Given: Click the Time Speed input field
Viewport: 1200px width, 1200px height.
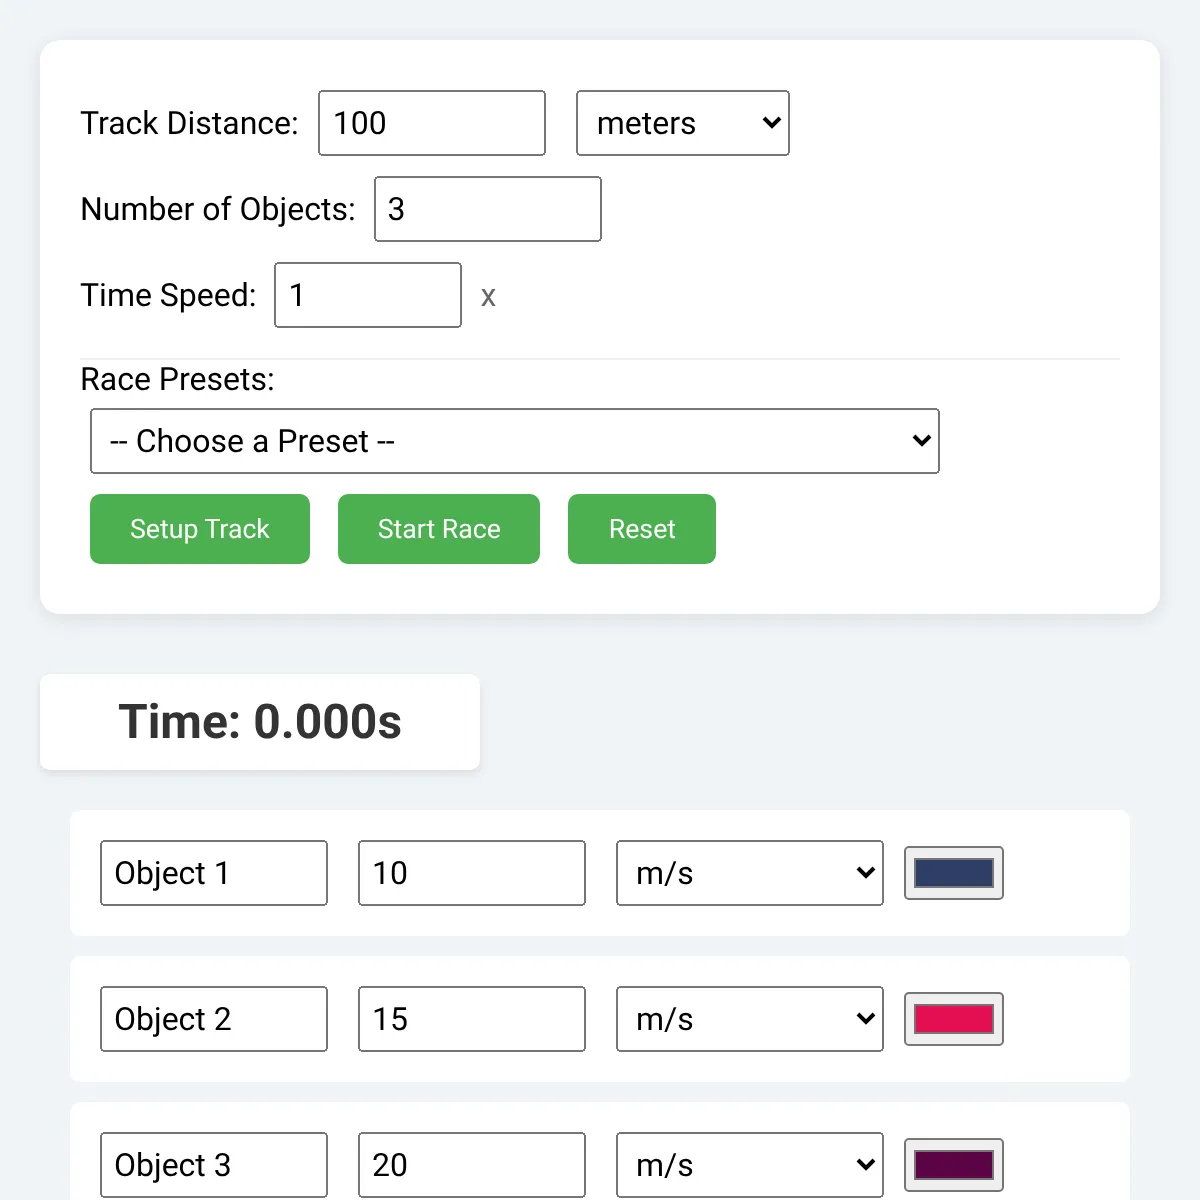Looking at the screenshot, I should tap(368, 295).
